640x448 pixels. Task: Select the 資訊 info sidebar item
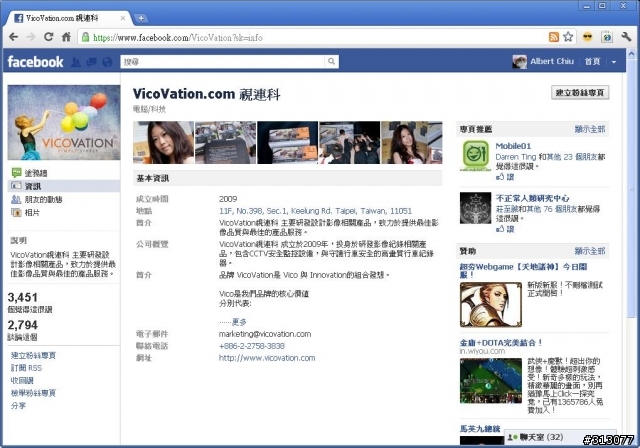click(64, 186)
